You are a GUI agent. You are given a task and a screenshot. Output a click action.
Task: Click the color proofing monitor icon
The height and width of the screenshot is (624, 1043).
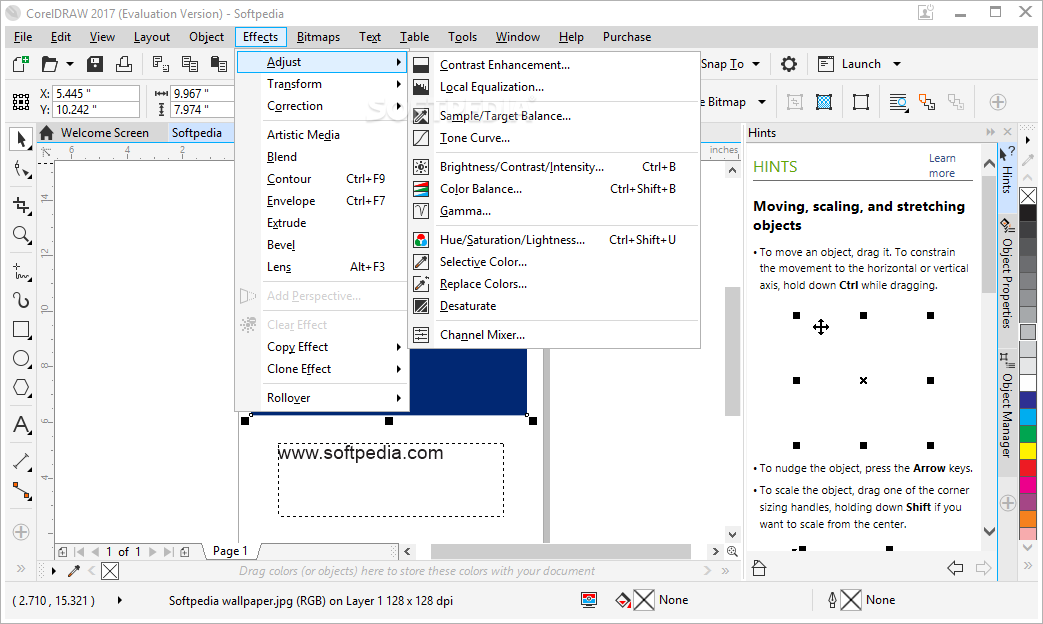tap(589, 600)
